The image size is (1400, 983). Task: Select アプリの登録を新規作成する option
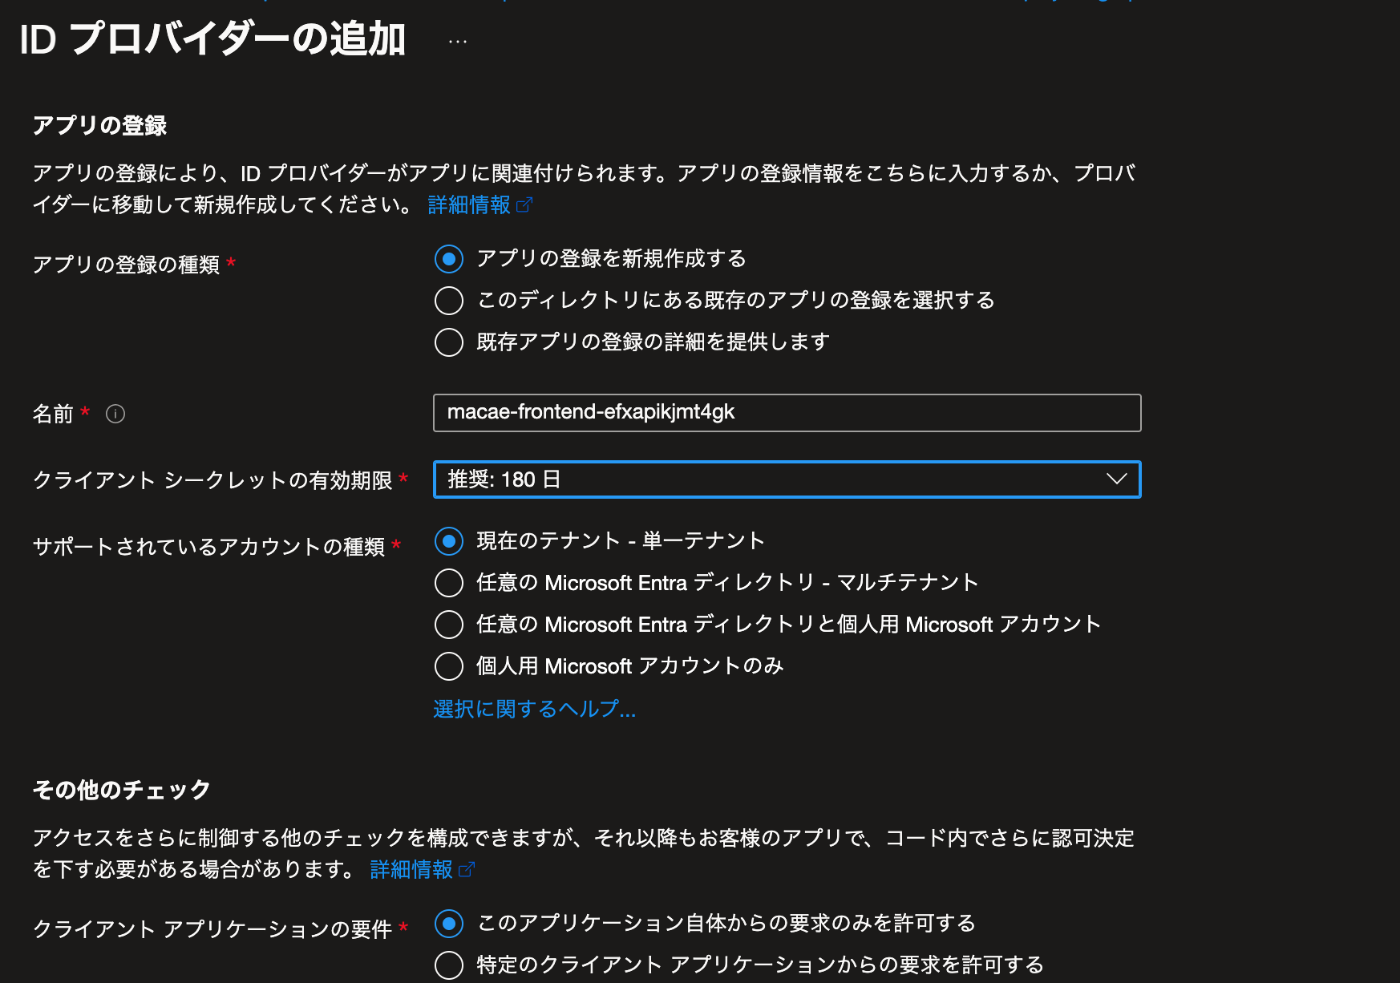[x=449, y=258]
